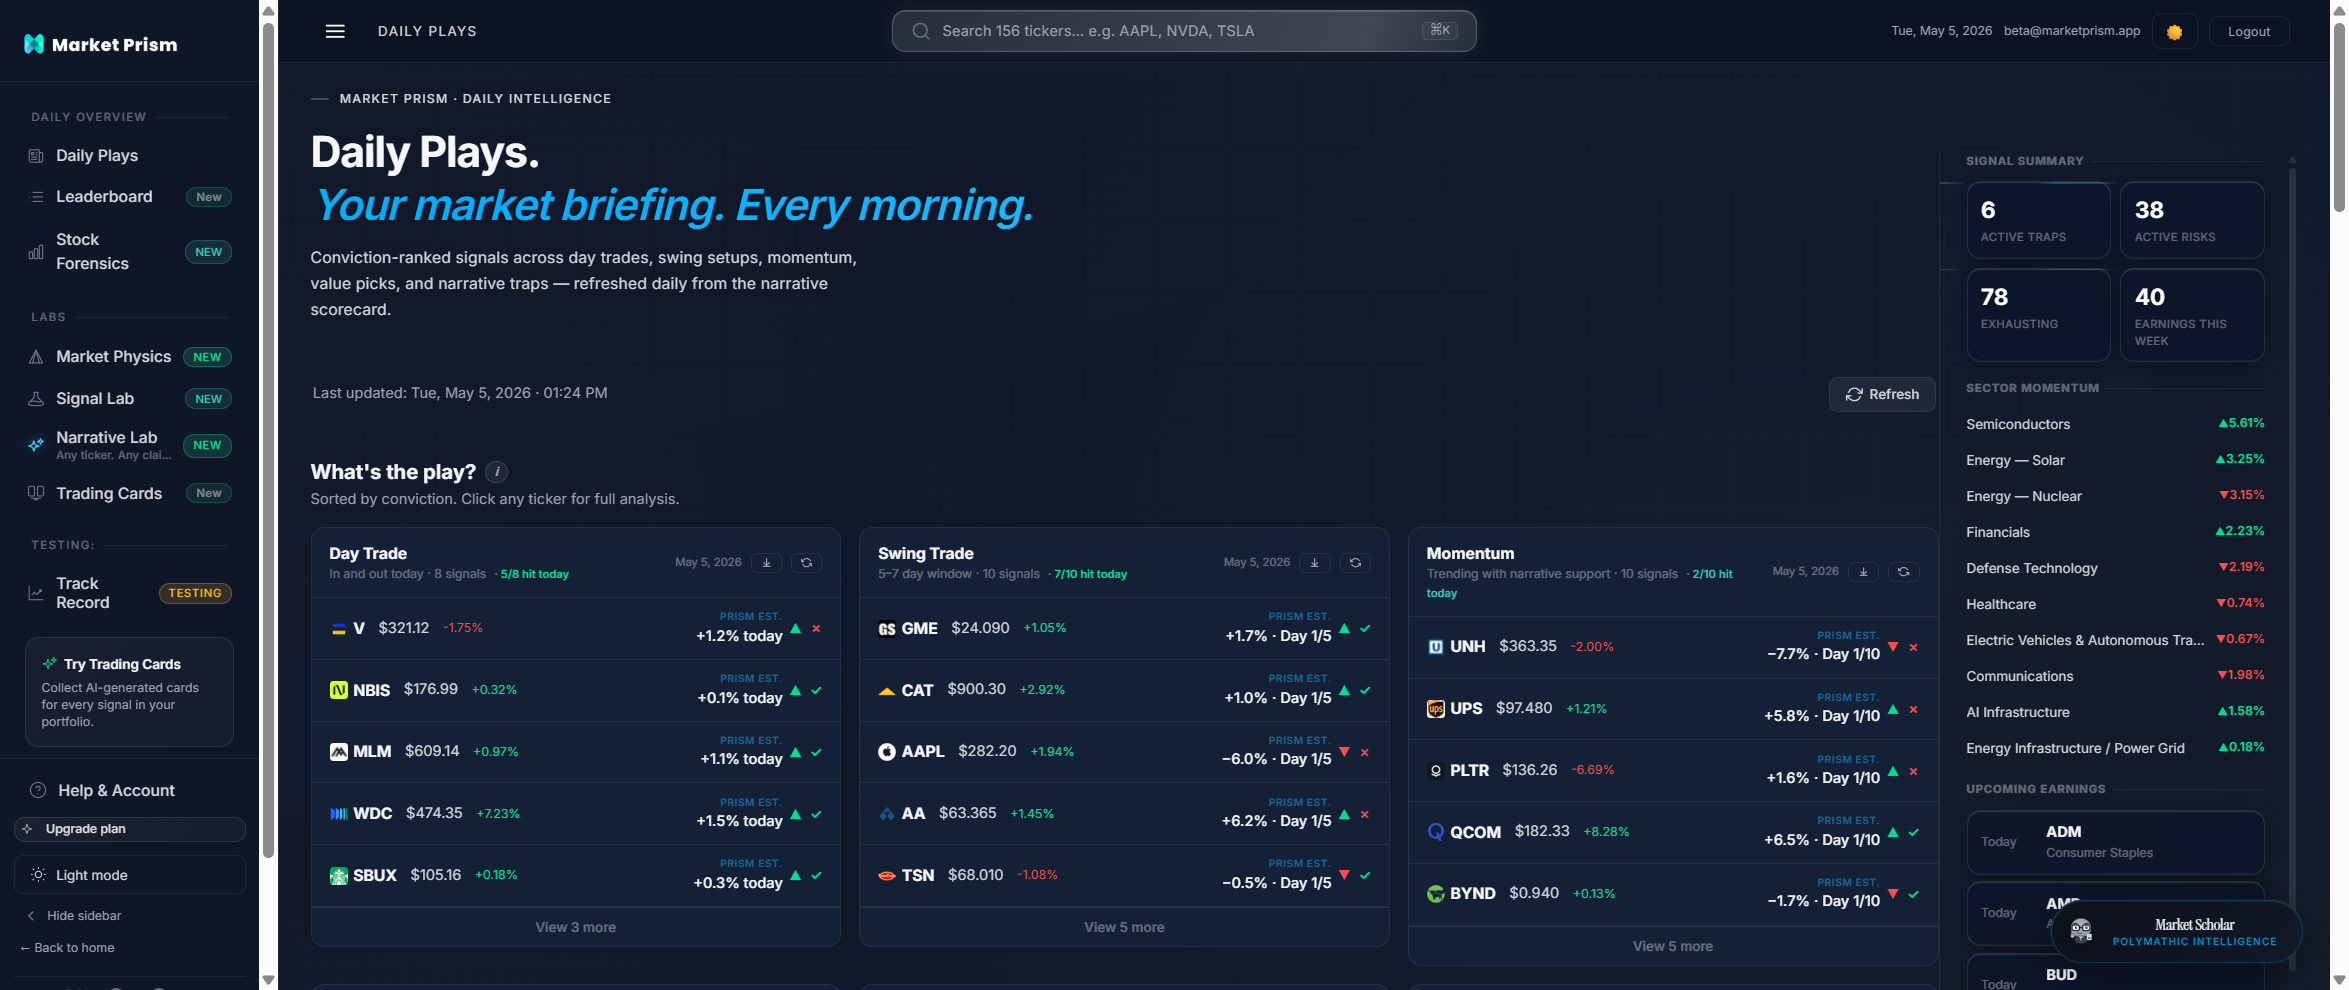
Task: Click the AAPL ticker logo icon
Action: (887, 752)
